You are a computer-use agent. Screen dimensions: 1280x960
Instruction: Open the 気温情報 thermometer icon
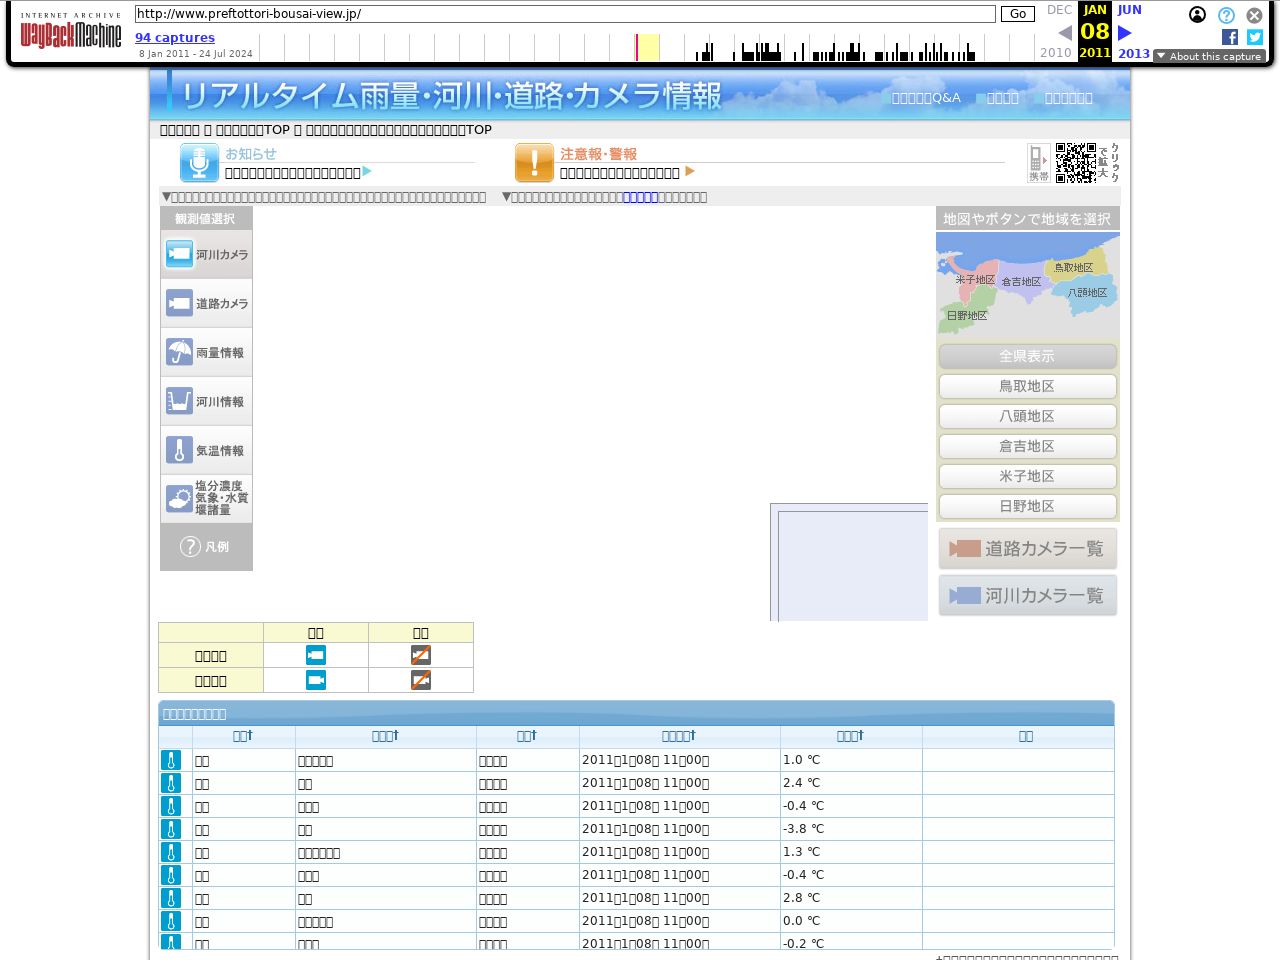pos(180,450)
